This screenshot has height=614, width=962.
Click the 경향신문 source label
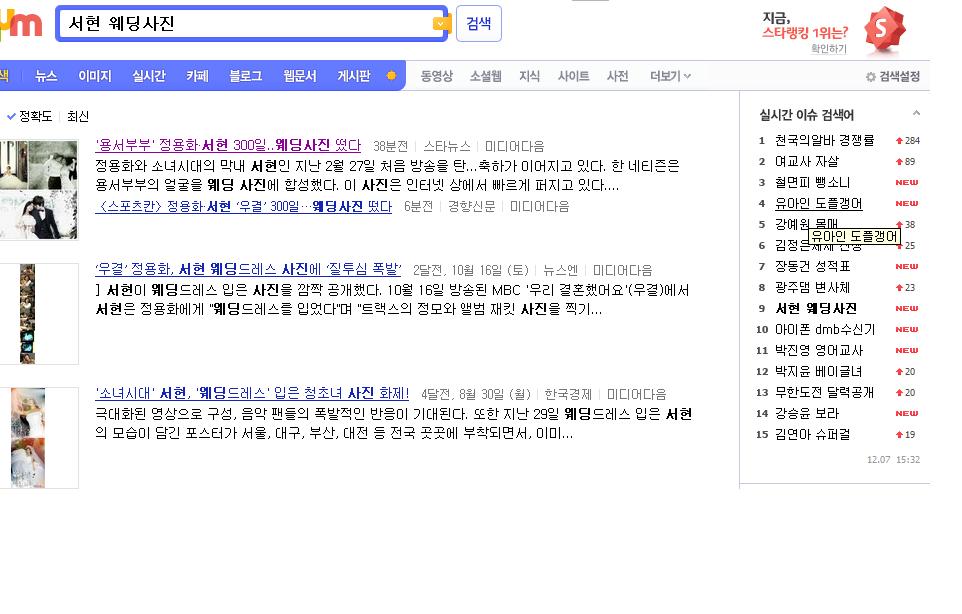pyautogui.click(x=471, y=207)
